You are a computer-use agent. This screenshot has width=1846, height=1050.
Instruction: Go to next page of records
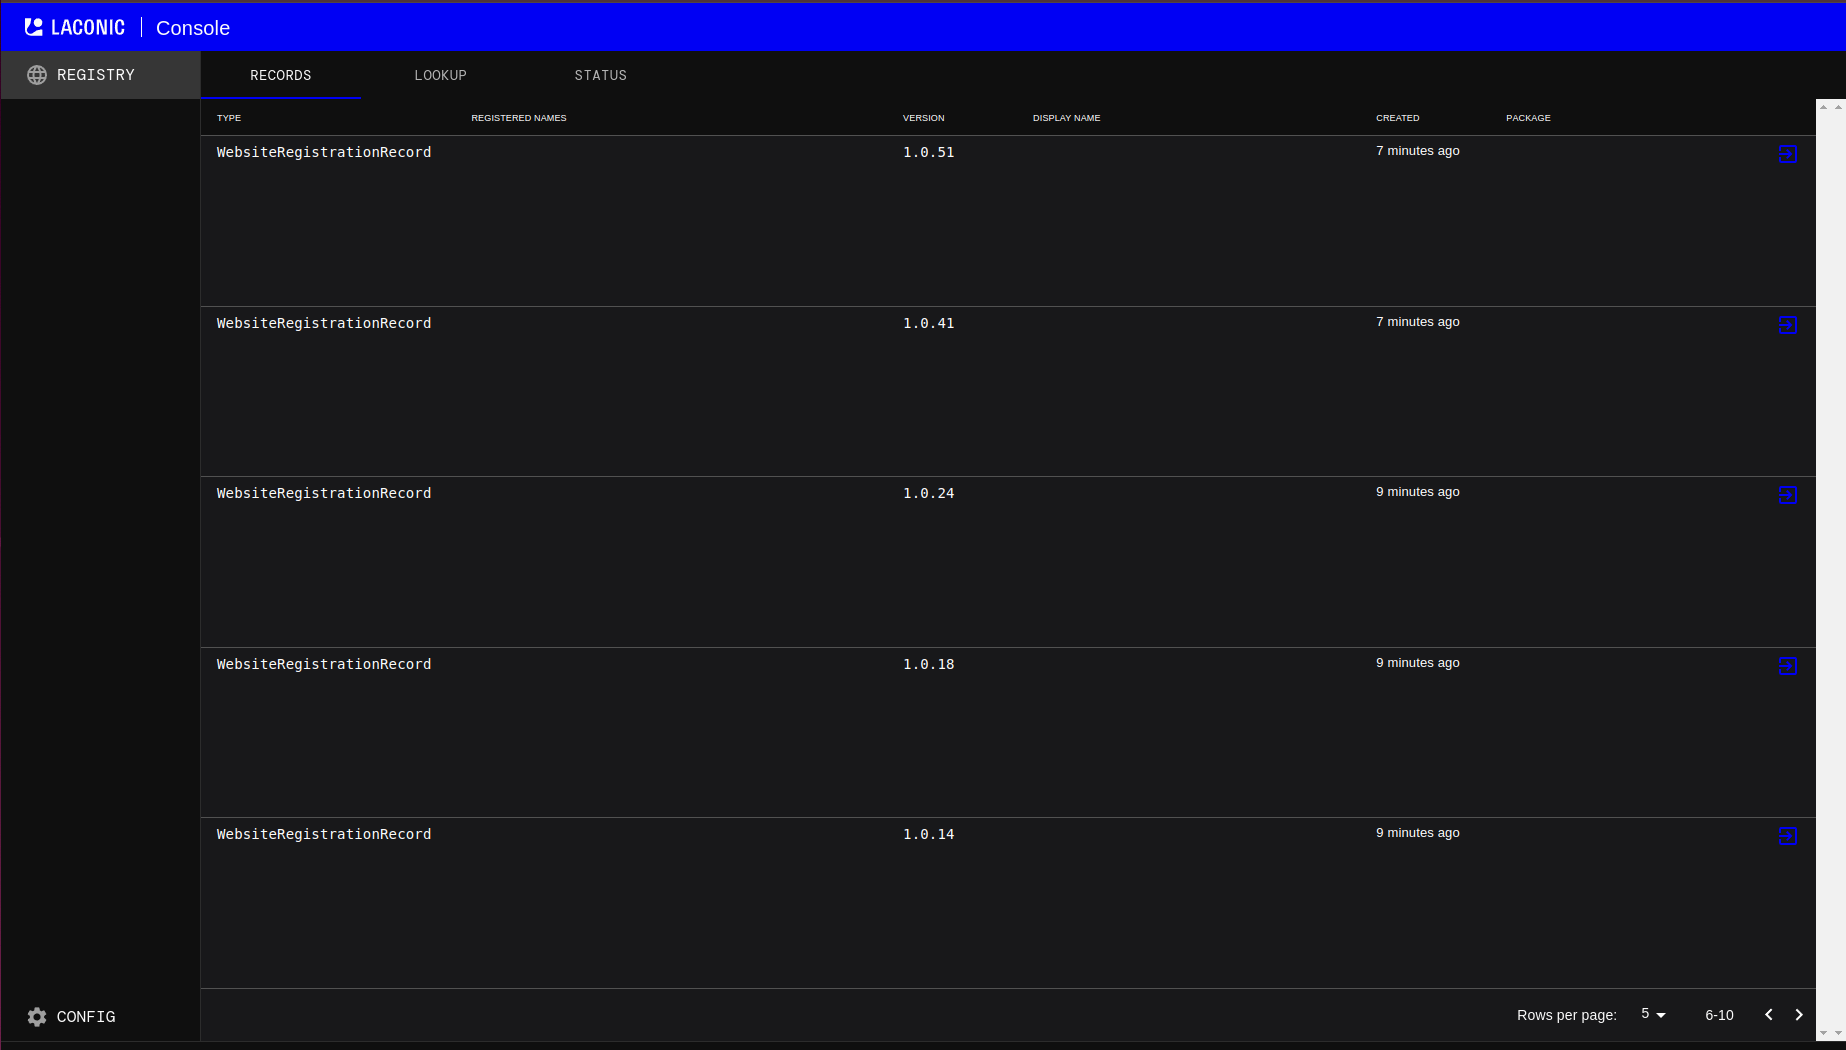[x=1799, y=1015]
